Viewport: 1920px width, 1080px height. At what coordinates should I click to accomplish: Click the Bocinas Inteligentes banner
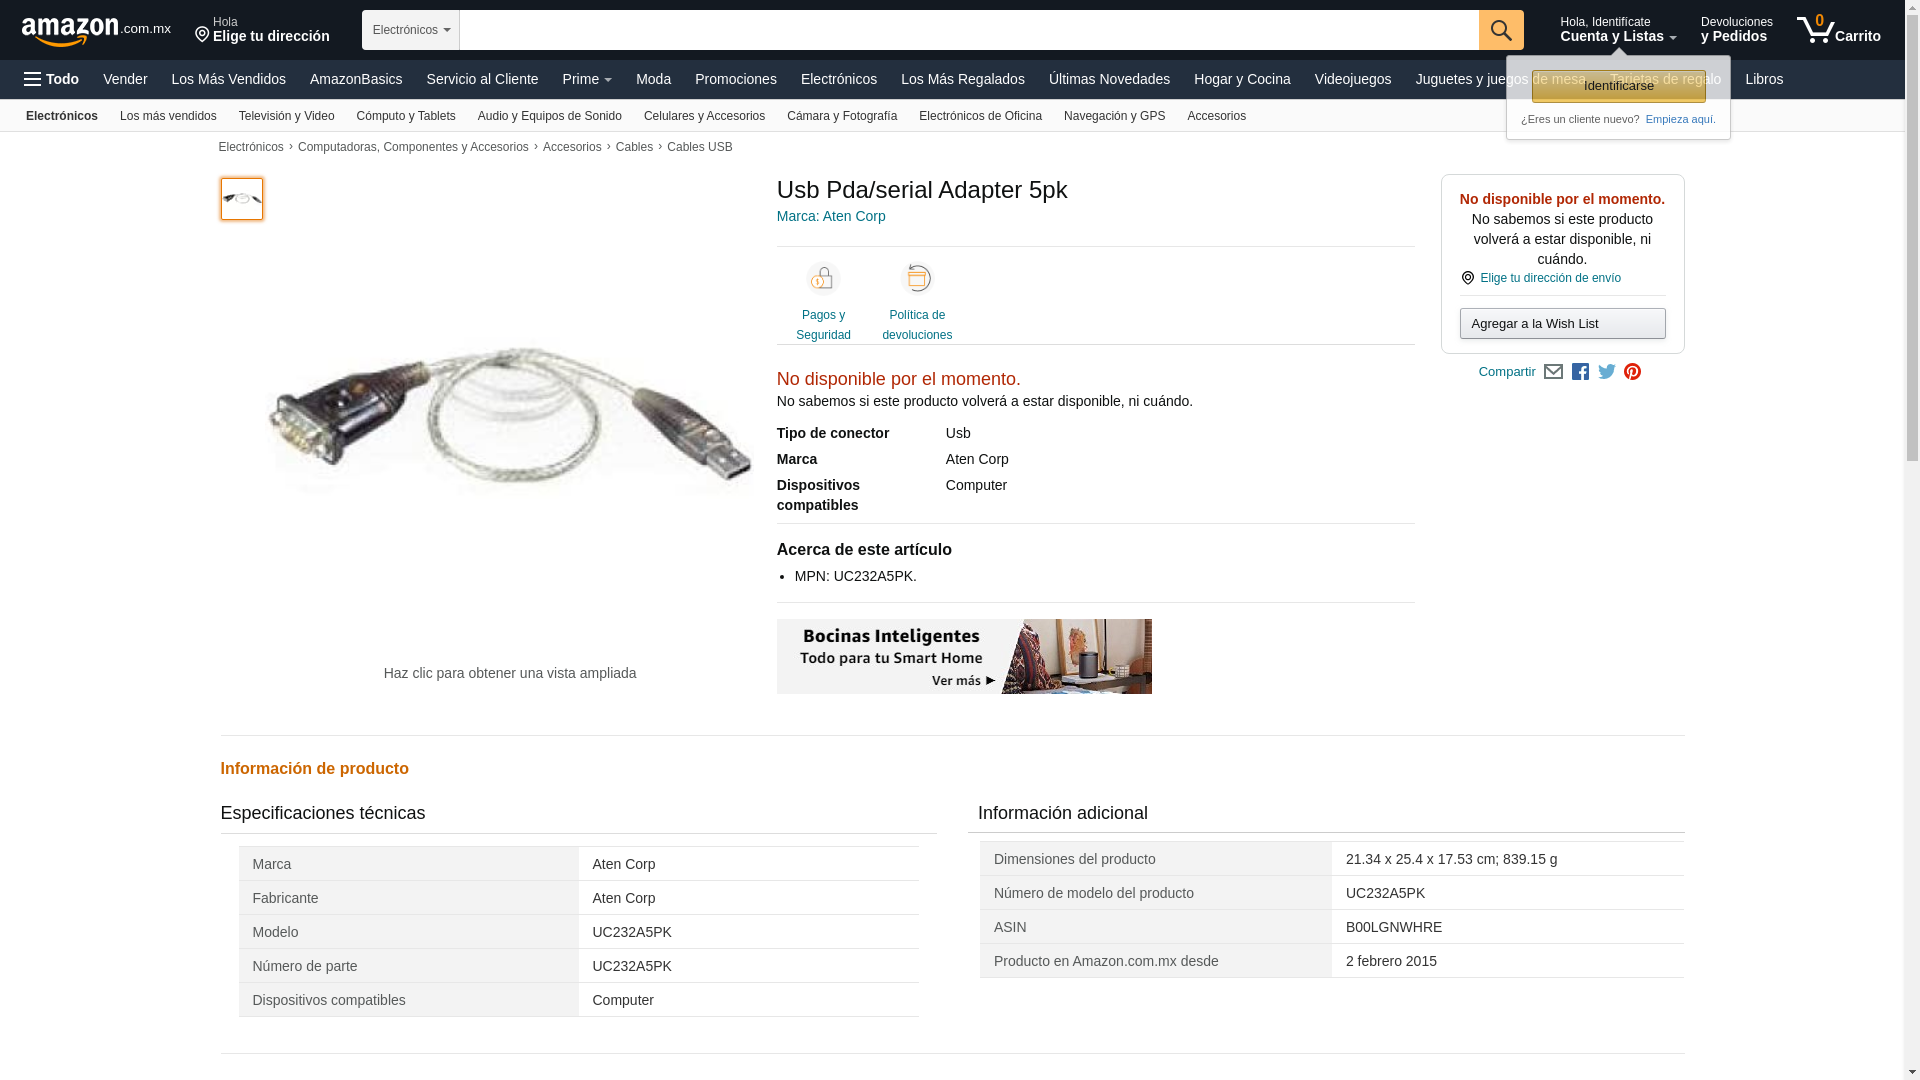click(964, 656)
